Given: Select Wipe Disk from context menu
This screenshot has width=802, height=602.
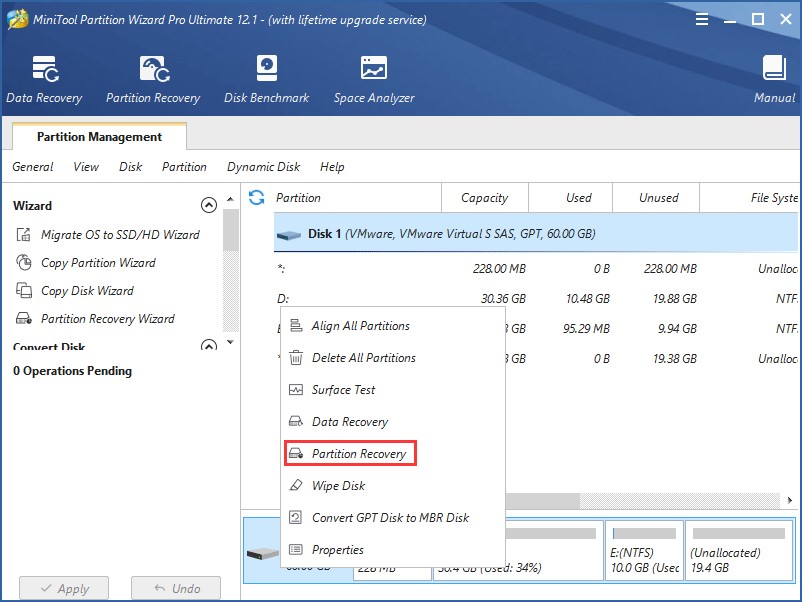Looking at the screenshot, I should pos(338,486).
